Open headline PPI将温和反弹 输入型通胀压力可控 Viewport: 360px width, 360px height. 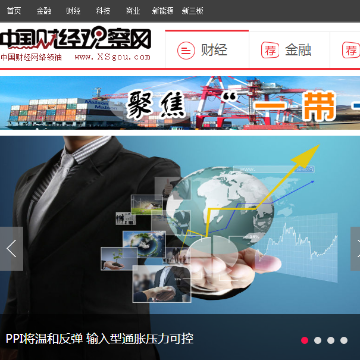(x=99, y=339)
